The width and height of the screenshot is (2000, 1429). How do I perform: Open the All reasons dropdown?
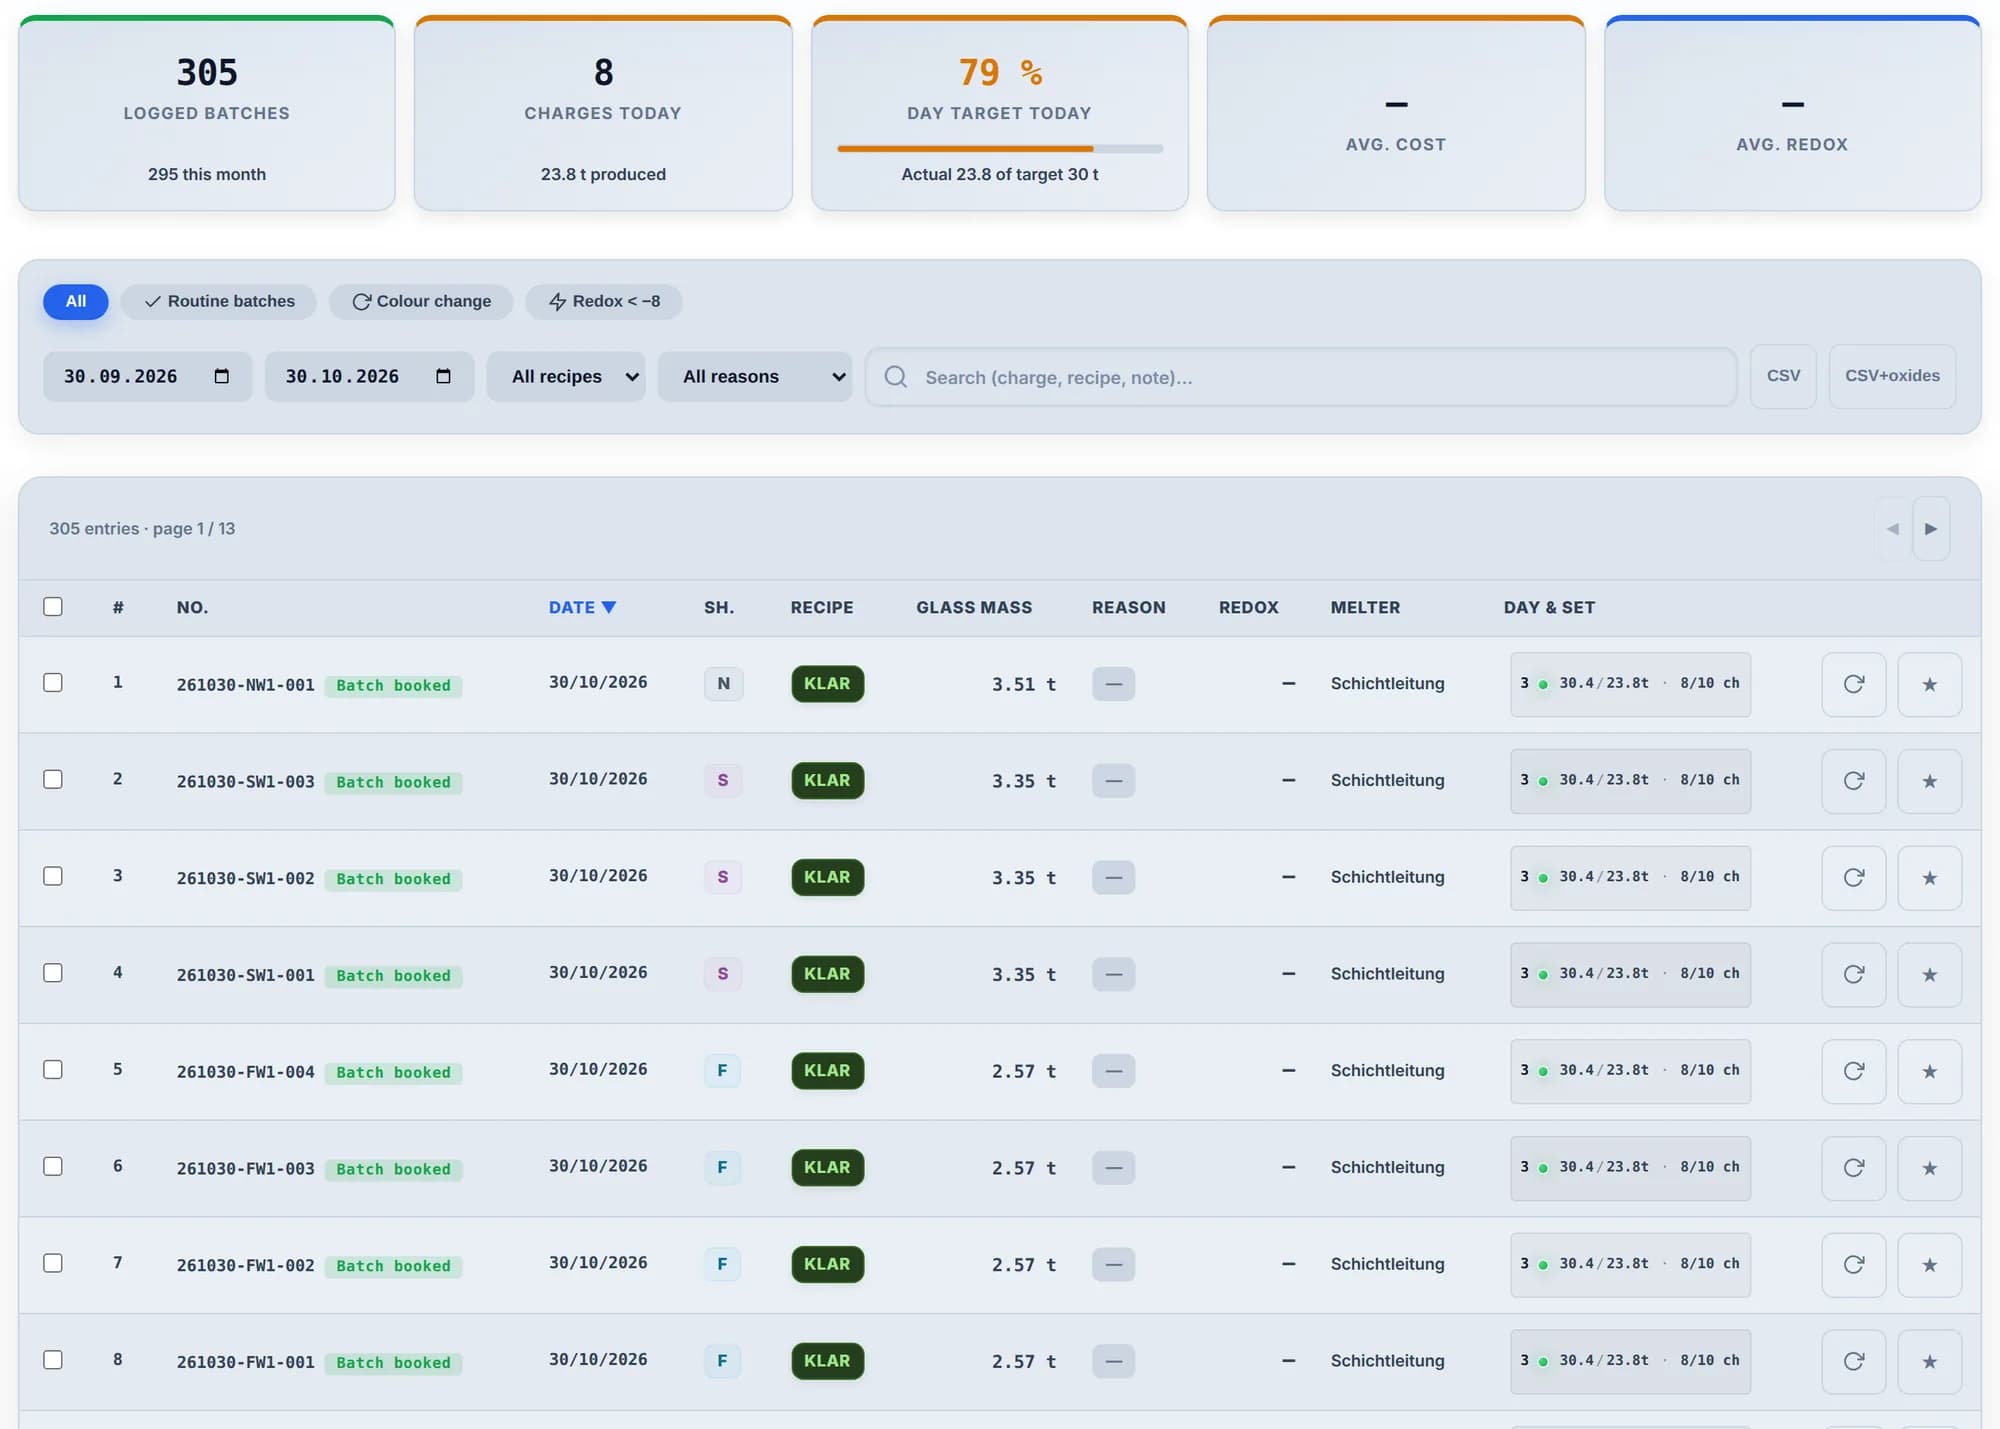tap(755, 377)
